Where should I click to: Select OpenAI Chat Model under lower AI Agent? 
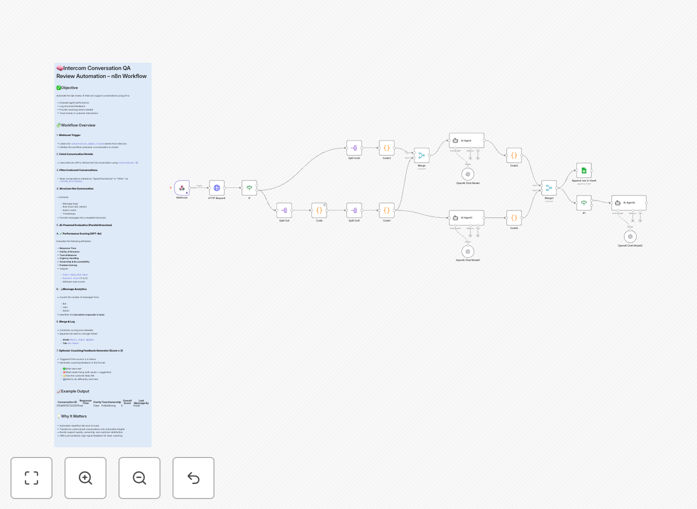467,251
